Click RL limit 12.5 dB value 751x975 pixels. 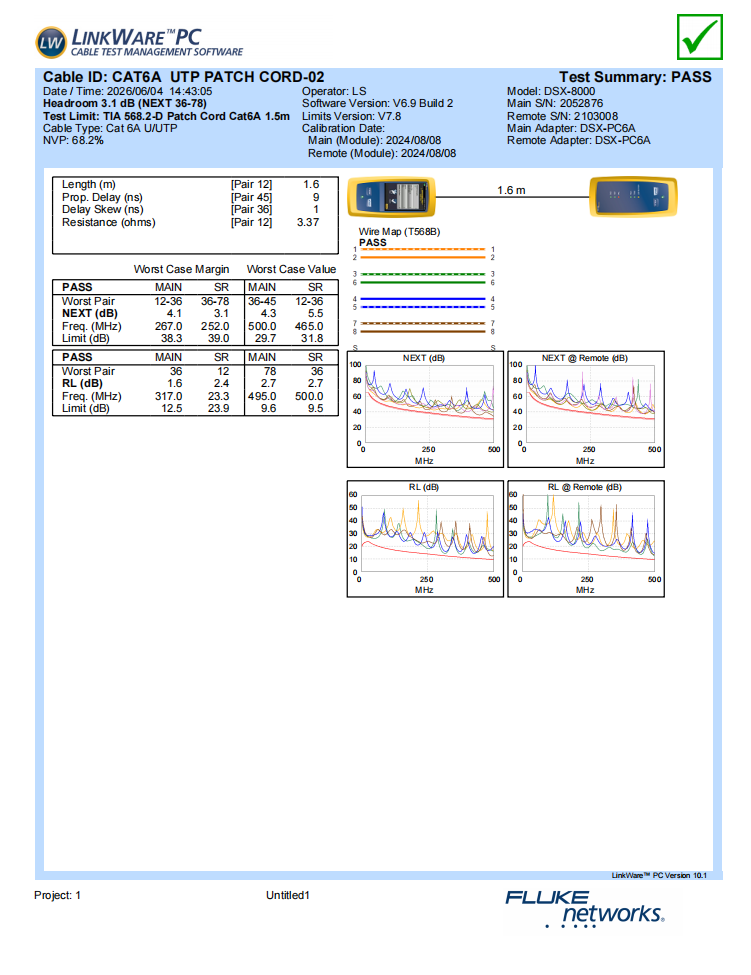click(x=172, y=409)
